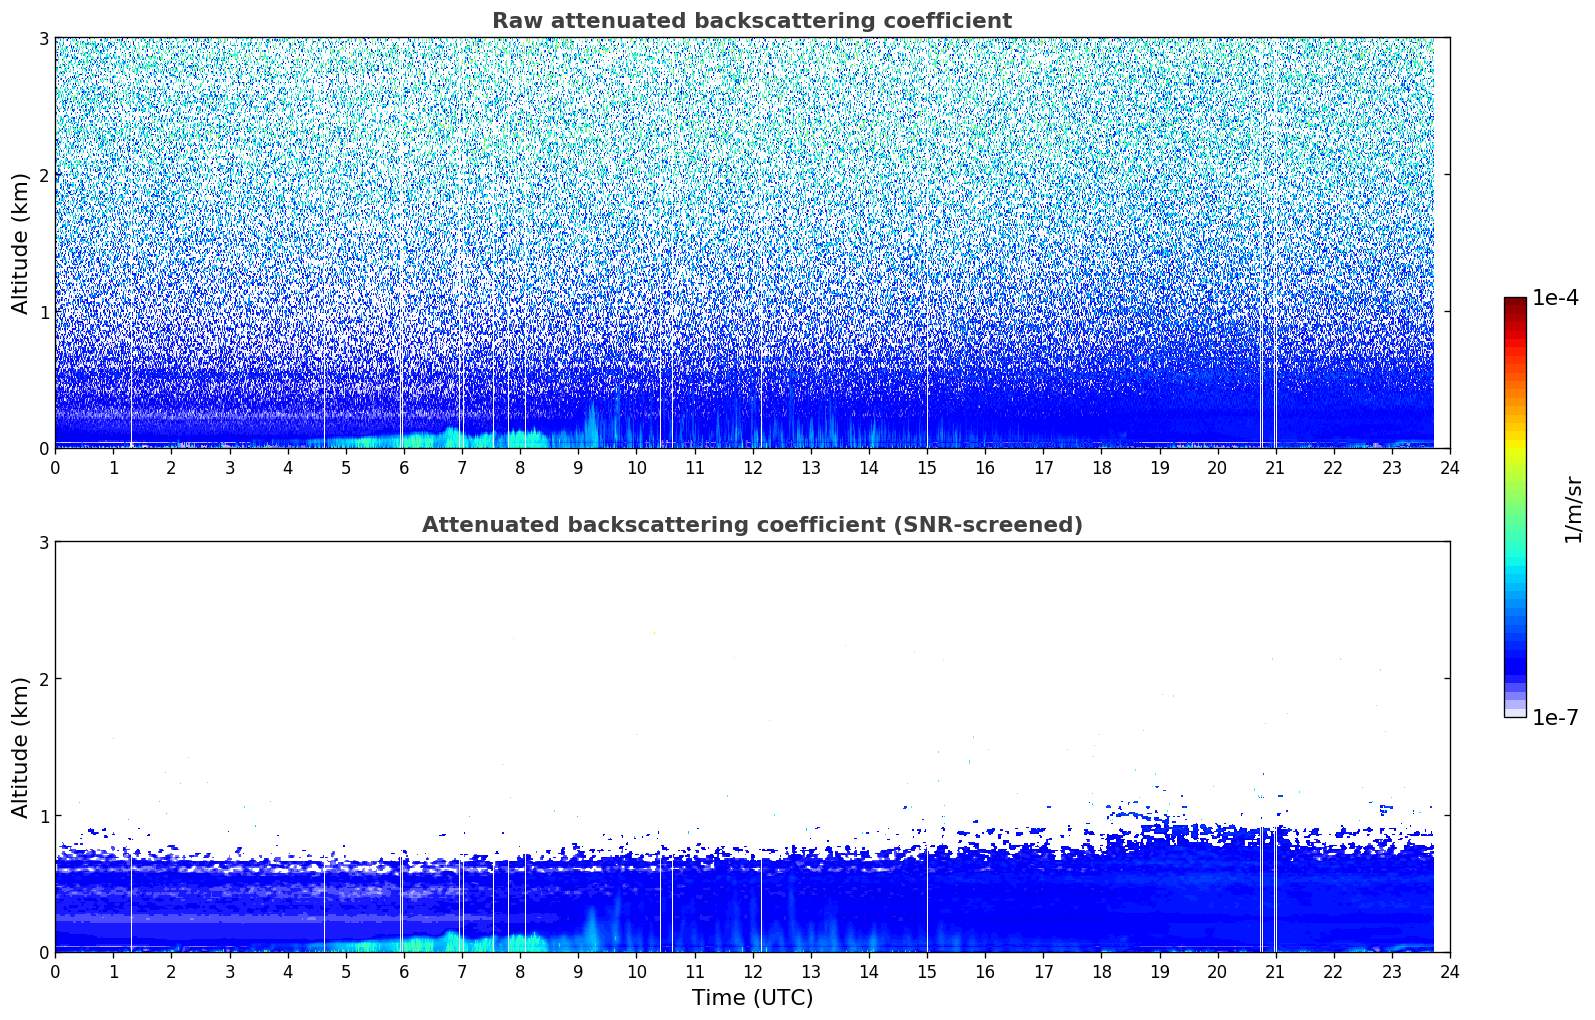The width and height of the screenshot is (1595, 1020).
Task: Pick the yellow band on the colorbar
Action: coord(1514,447)
